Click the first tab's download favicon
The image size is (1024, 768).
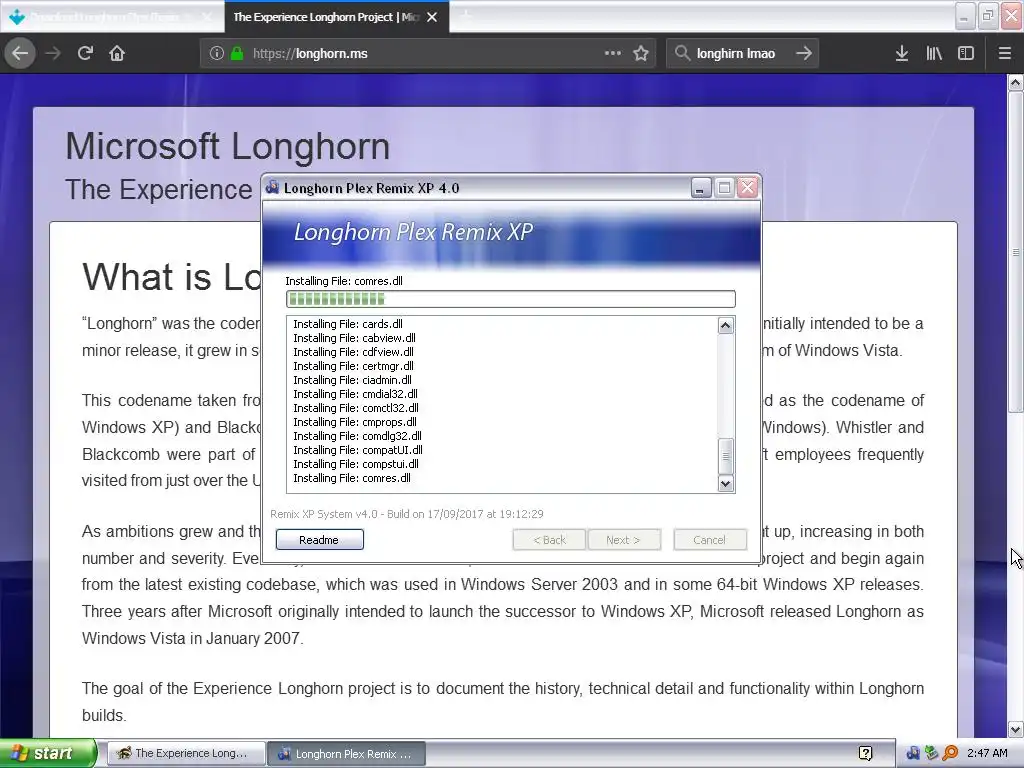pos(17,17)
